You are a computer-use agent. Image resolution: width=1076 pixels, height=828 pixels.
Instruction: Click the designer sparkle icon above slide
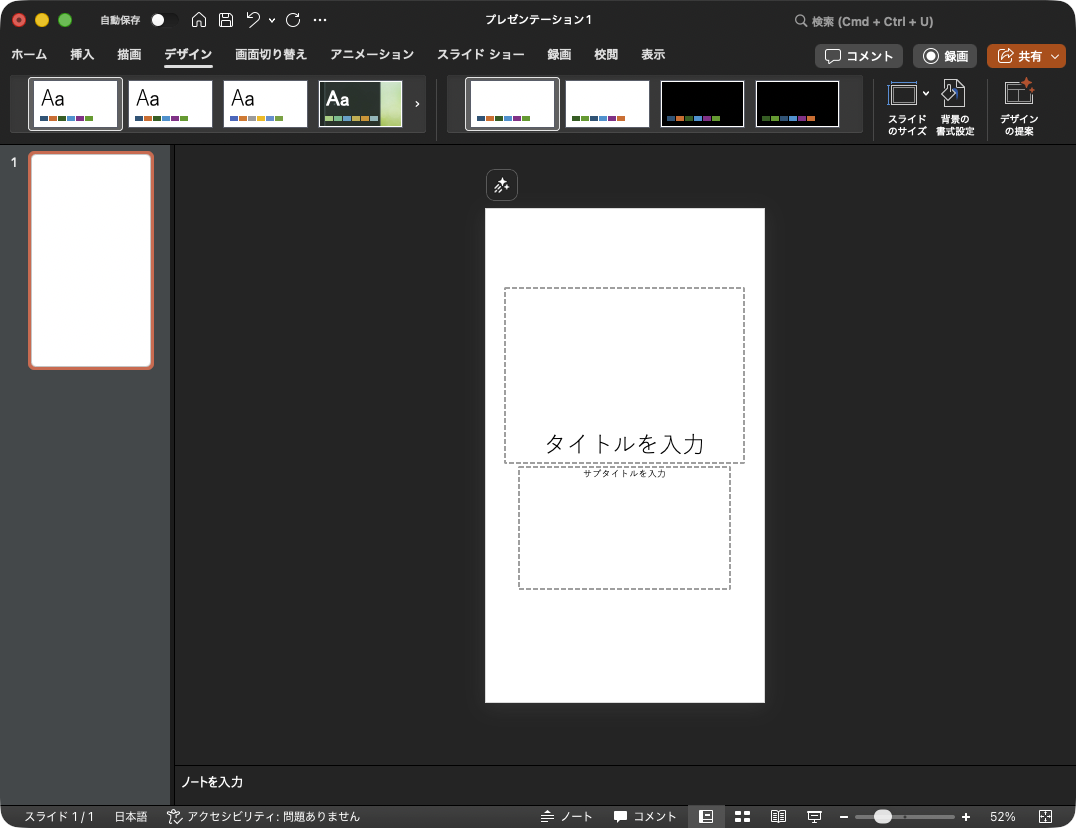(502, 186)
